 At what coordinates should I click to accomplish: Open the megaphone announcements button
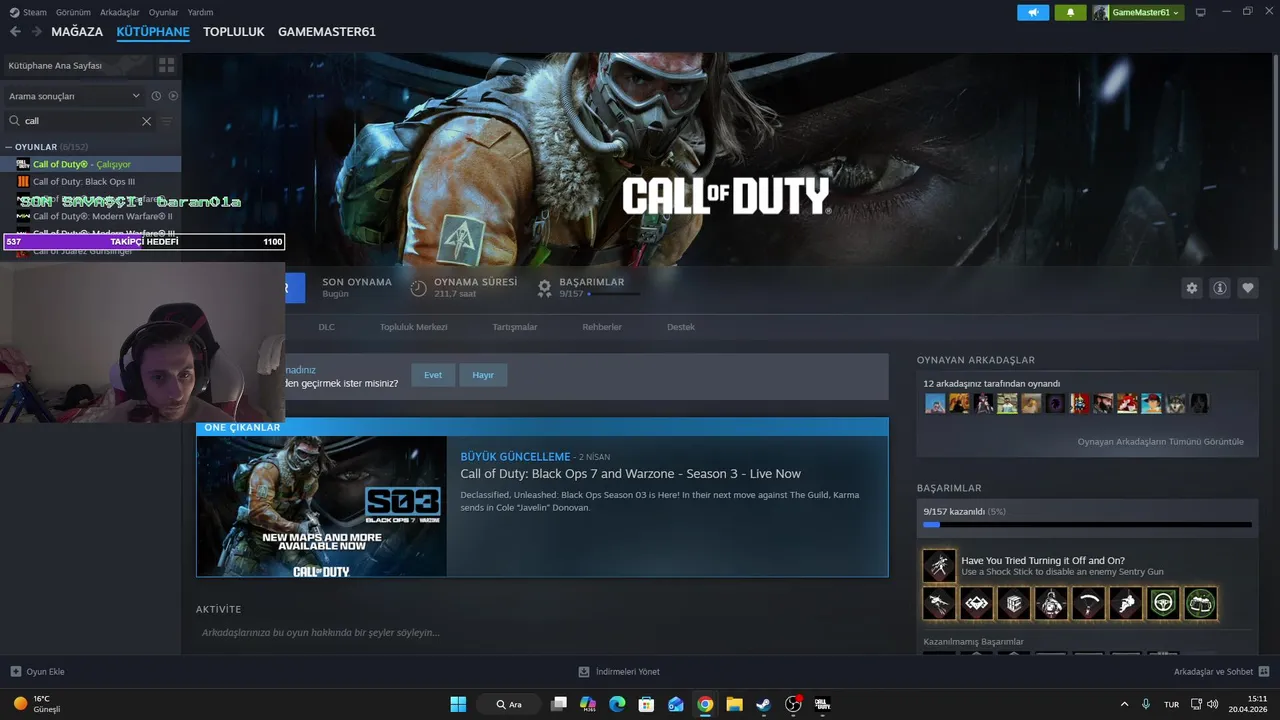1033,12
